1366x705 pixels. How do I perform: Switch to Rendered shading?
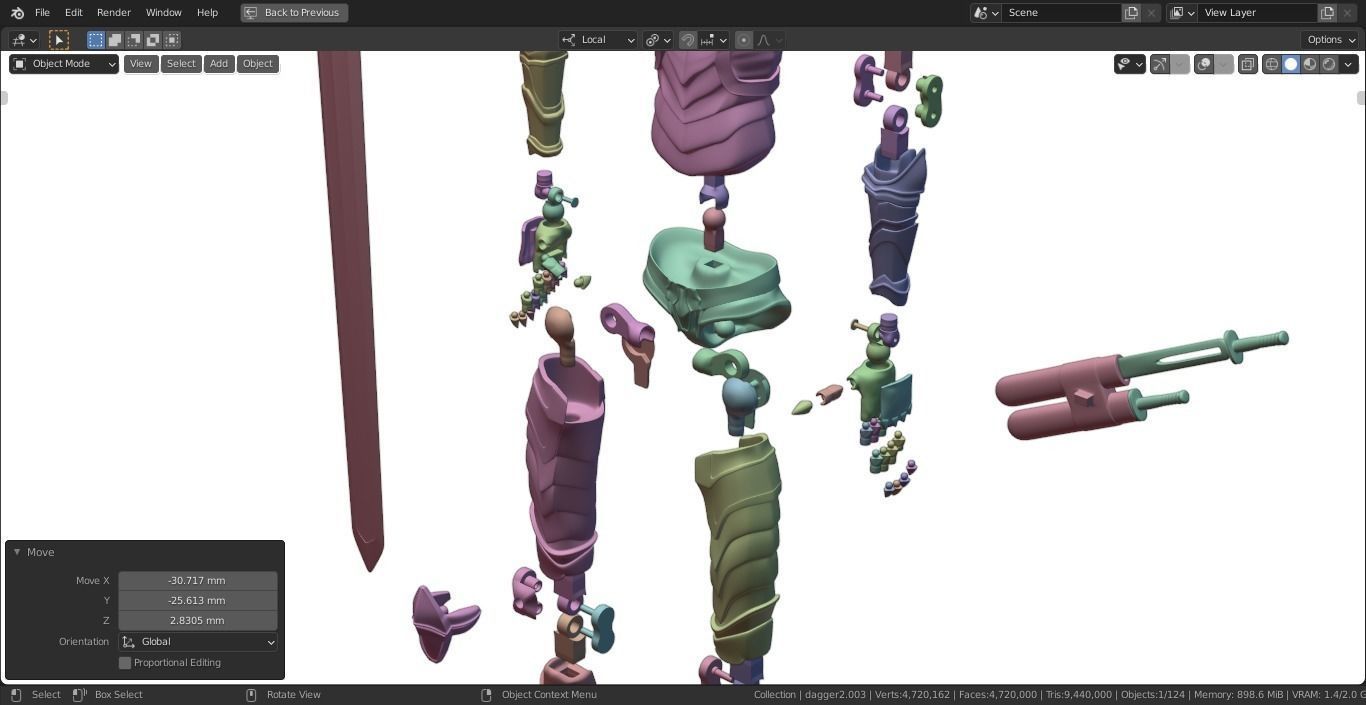click(1329, 64)
